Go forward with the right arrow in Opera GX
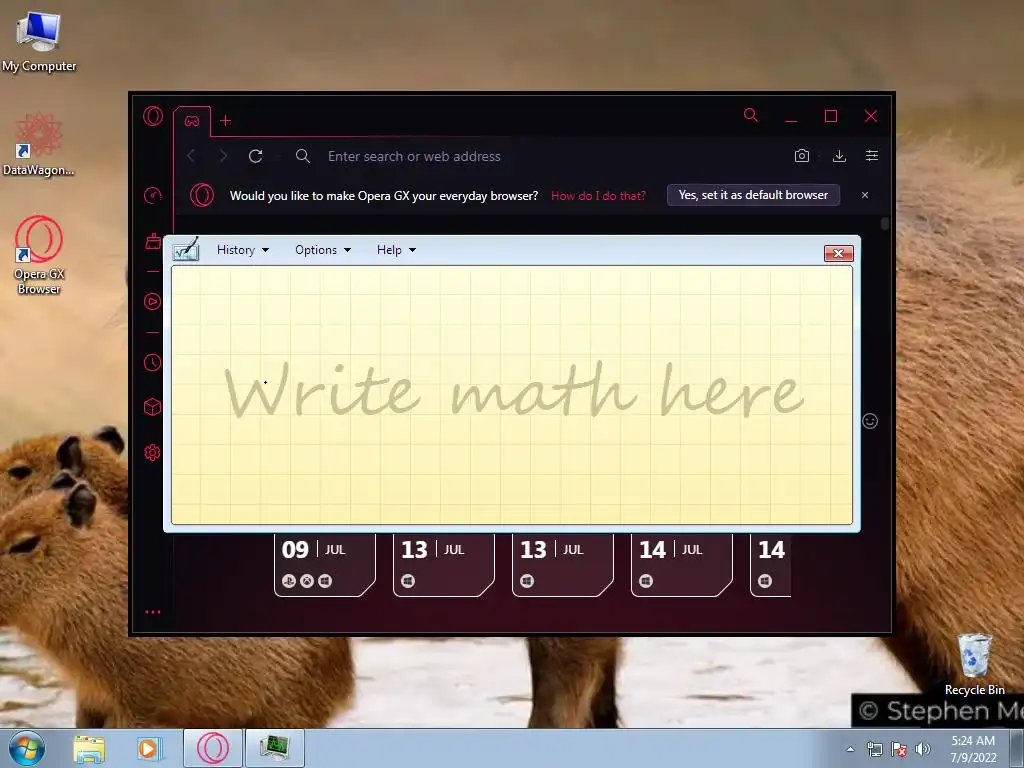The height and width of the screenshot is (768, 1024). pos(223,156)
